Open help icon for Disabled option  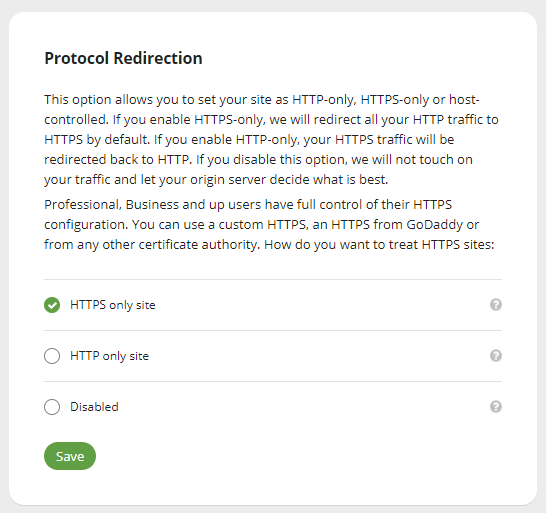pos(496,406)
